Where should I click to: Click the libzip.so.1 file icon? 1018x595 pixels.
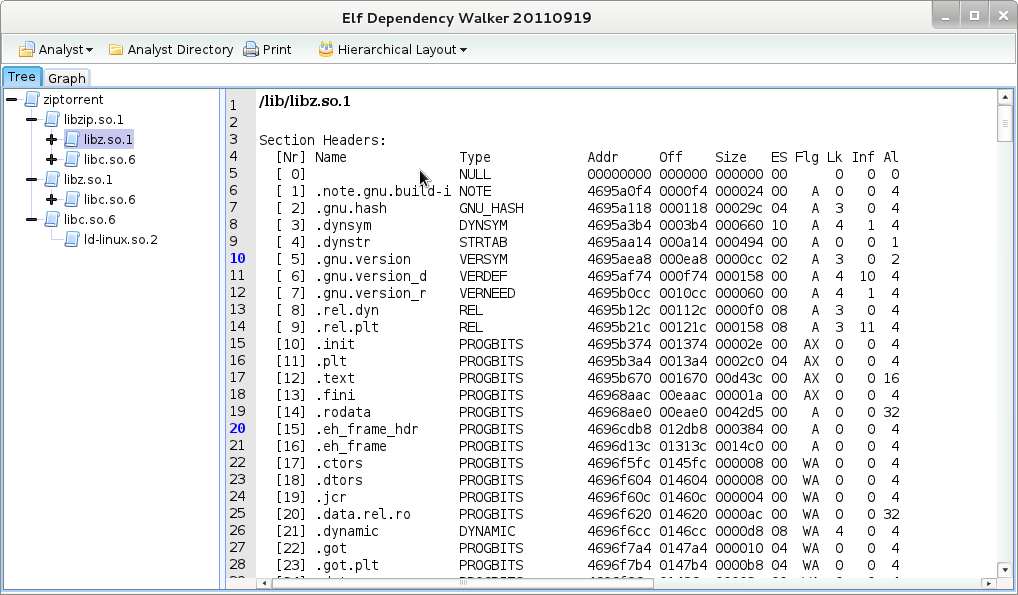pyautogui.click(x=53, y=120)
